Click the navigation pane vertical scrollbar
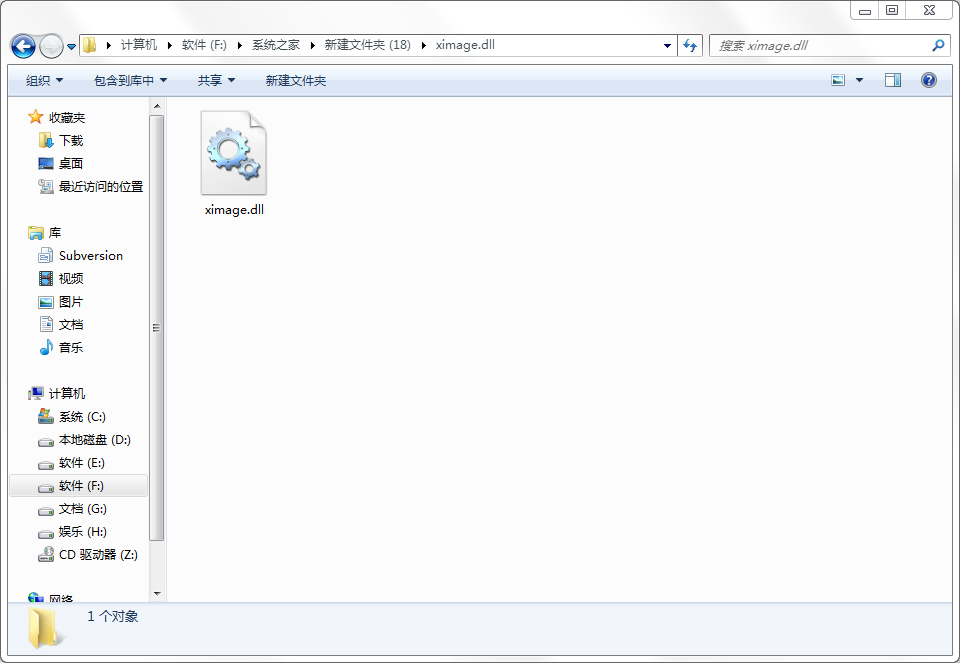 (x=156, y=327)
